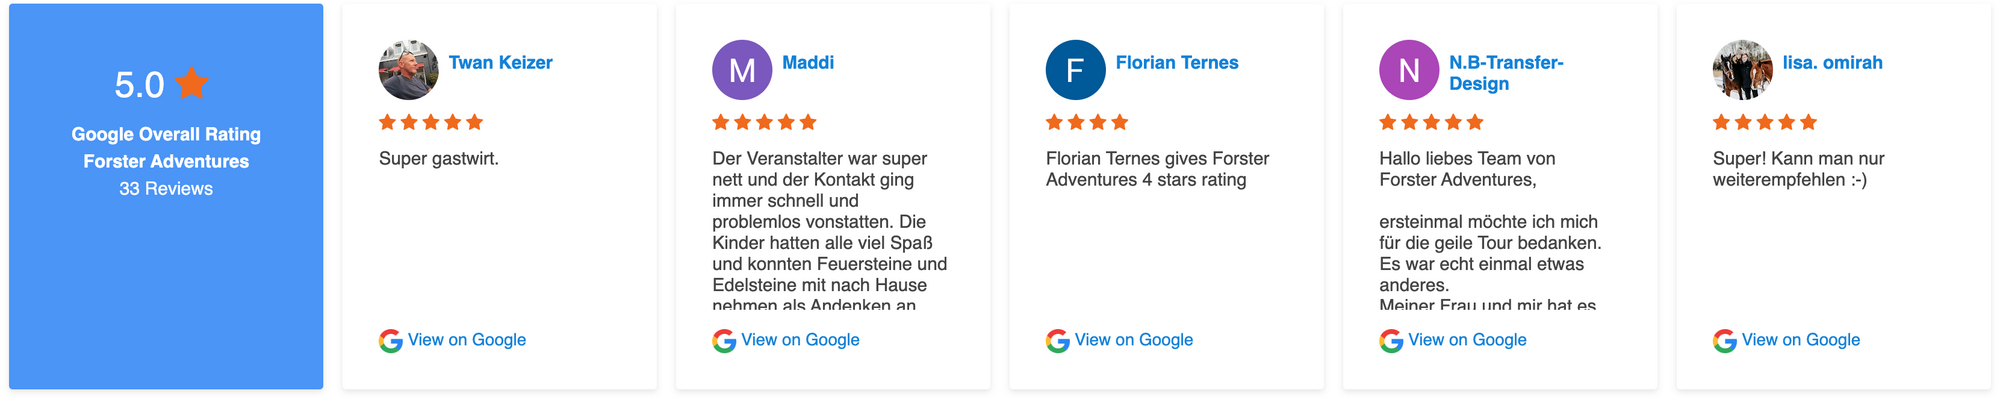Screen dimensions: 2000x399
Task: Click Florian Ternes' four-star rating row
Action: click(x=1087, y=122)
